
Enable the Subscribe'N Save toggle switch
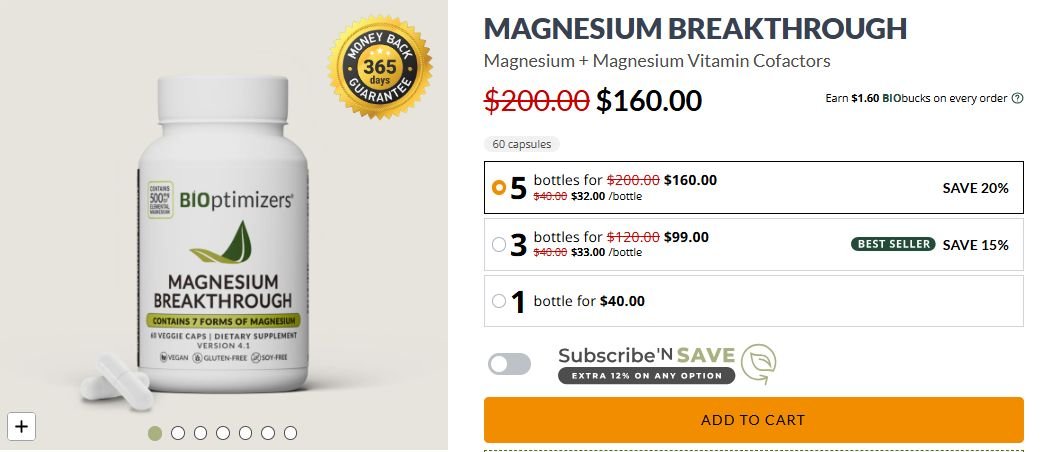[x=509, y=364]
